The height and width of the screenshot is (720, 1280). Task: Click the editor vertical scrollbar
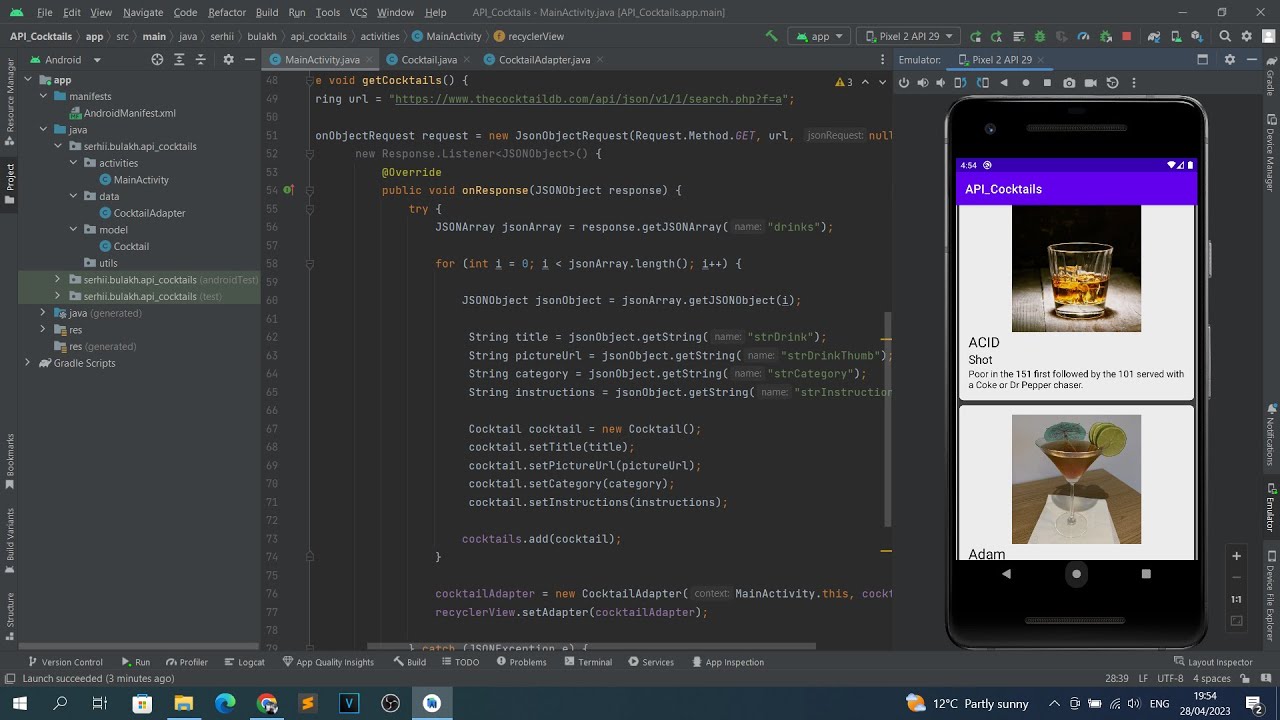887,420
